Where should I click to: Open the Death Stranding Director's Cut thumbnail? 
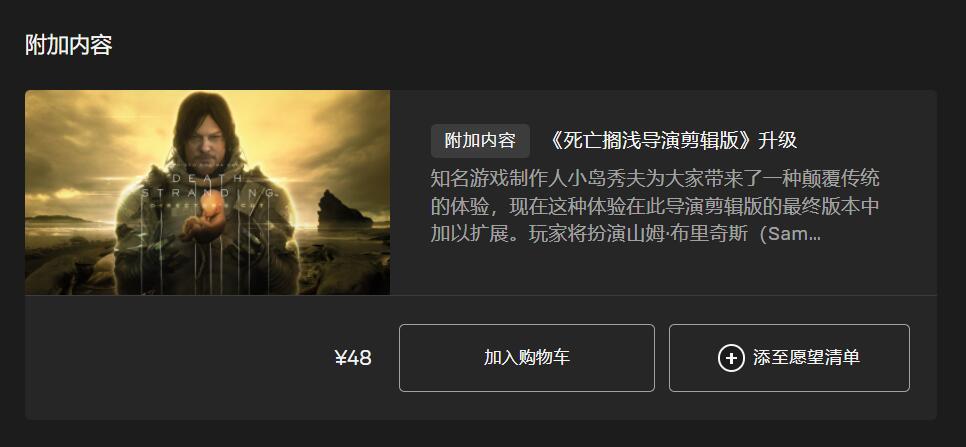point(208,192)
